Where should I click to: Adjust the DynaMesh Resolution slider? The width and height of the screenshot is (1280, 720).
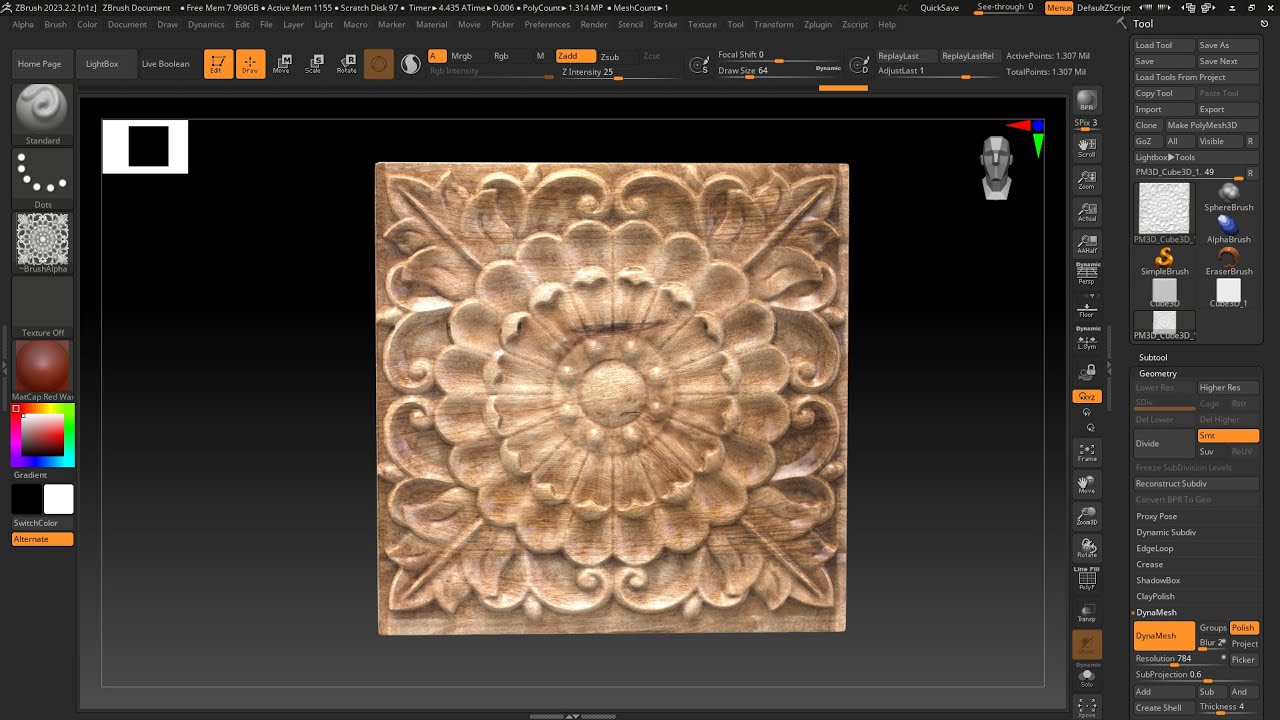[1180, 660]
